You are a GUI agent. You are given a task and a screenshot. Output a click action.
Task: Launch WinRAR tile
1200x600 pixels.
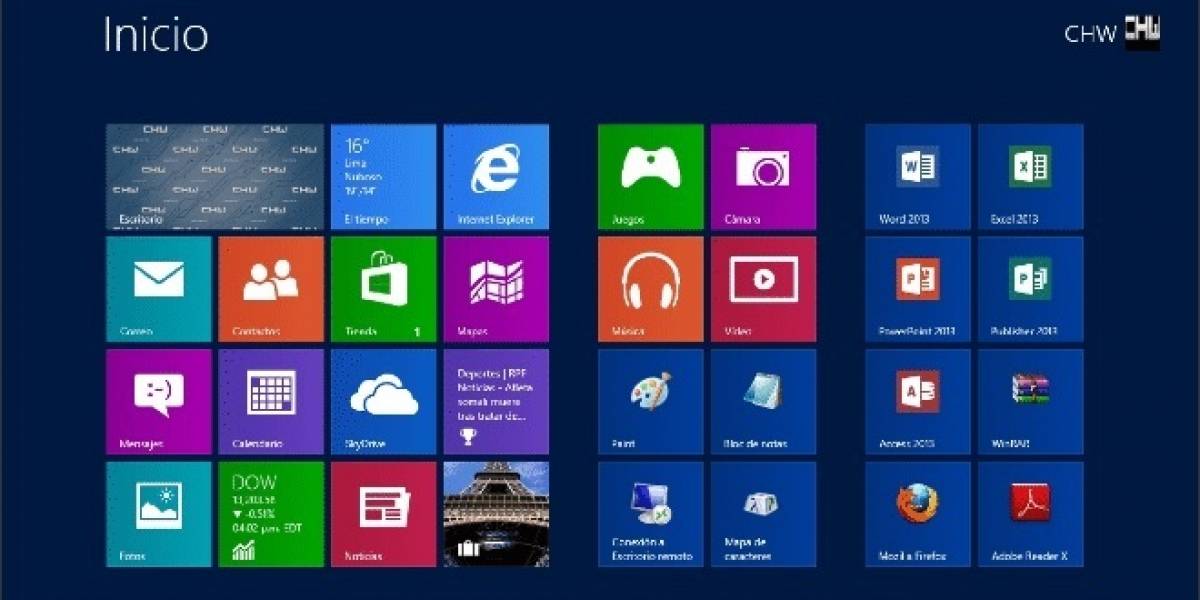(x=1030, y=402)
